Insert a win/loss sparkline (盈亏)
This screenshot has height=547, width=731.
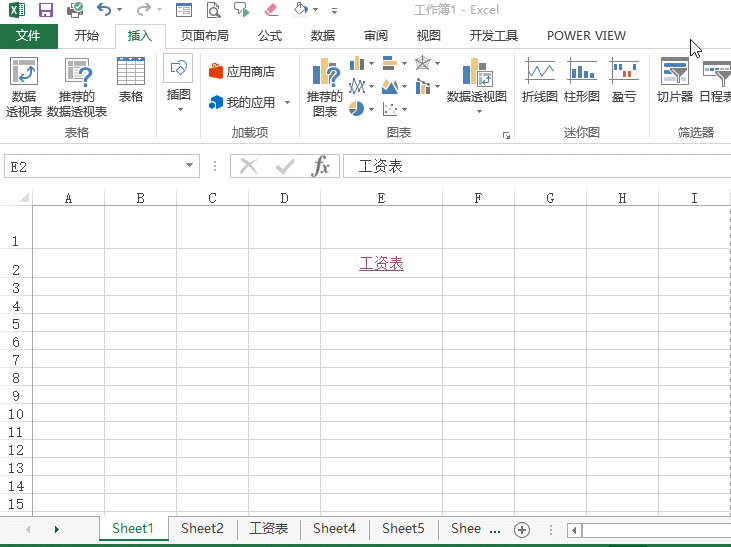tap(624, 80)
